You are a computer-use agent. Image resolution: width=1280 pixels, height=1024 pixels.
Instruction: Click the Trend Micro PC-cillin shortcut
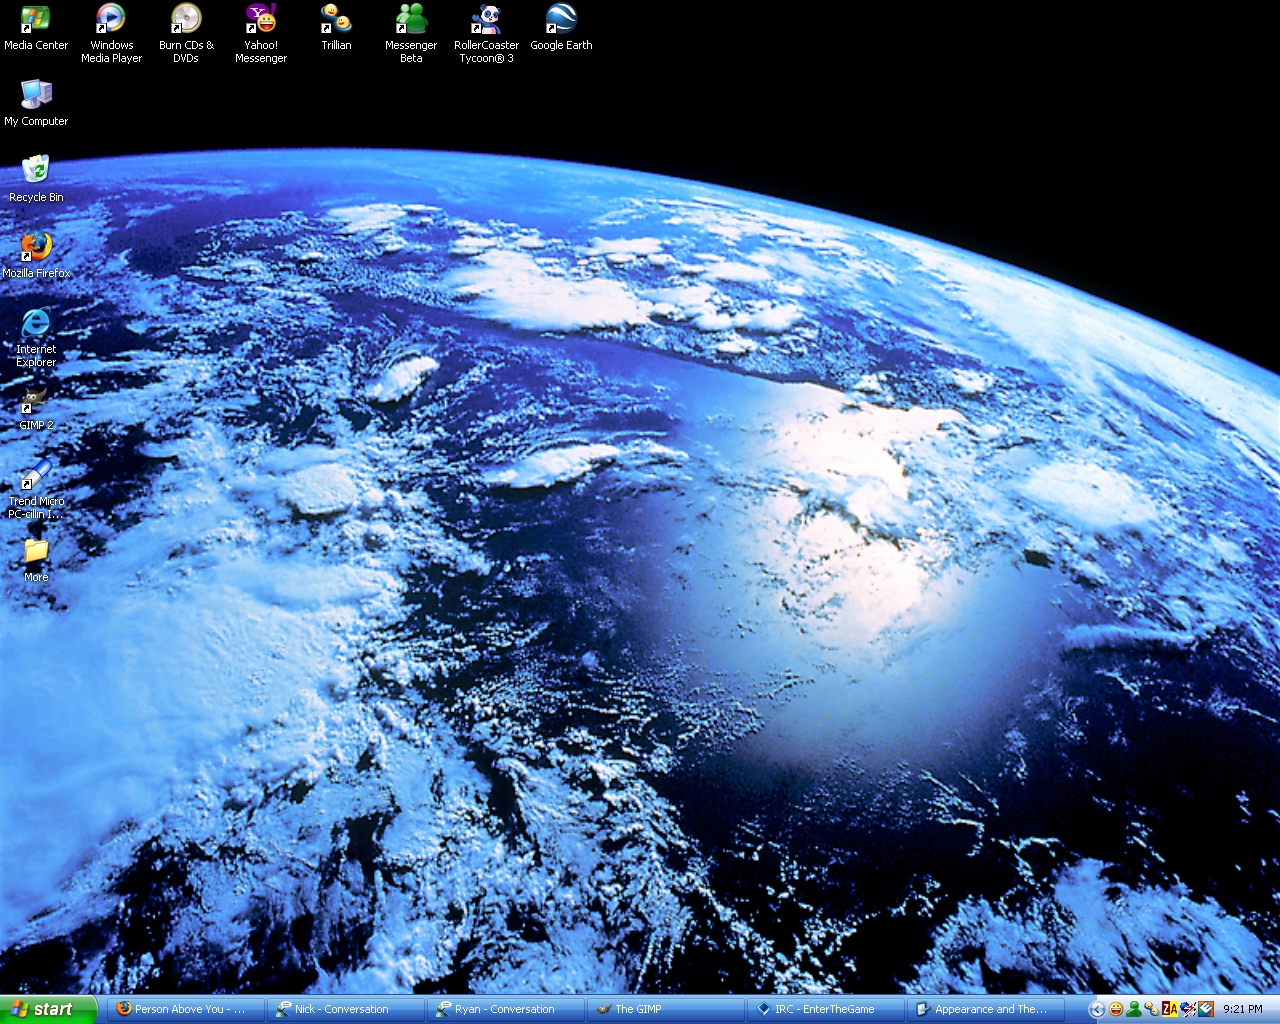pos(36,476)
